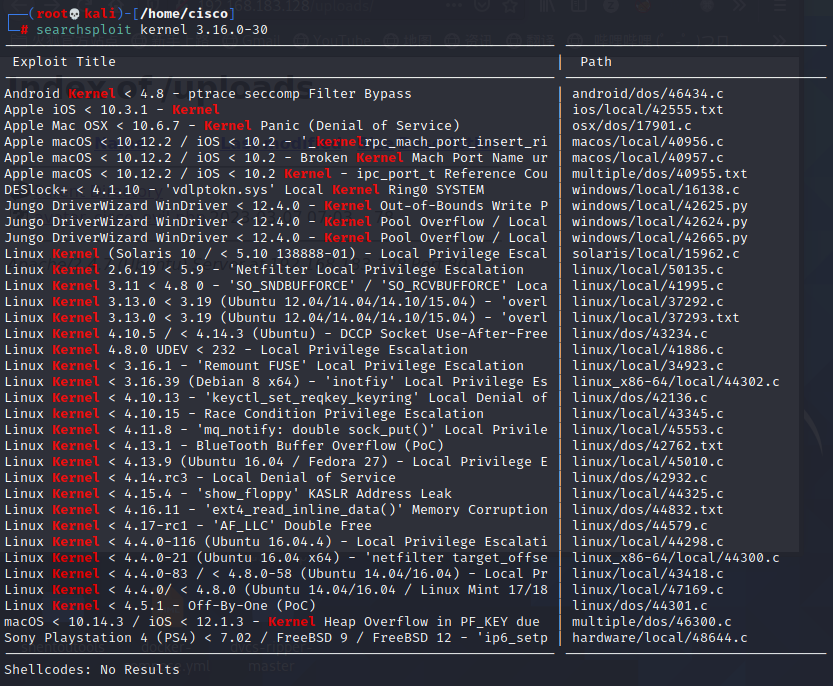Click path multiple/dos/40955.txt
The width and height of the screenshot is (833, 686).
coord(659,174)
